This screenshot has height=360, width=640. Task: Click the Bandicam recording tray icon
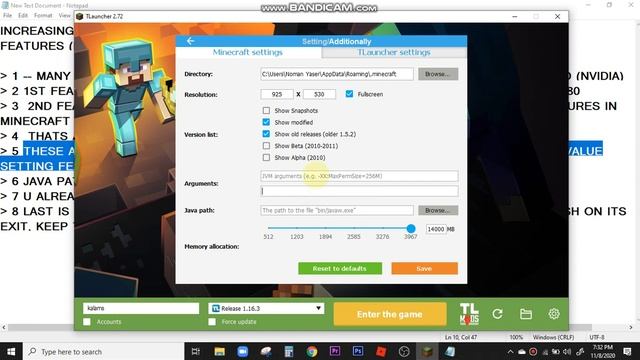click(533, 352)
